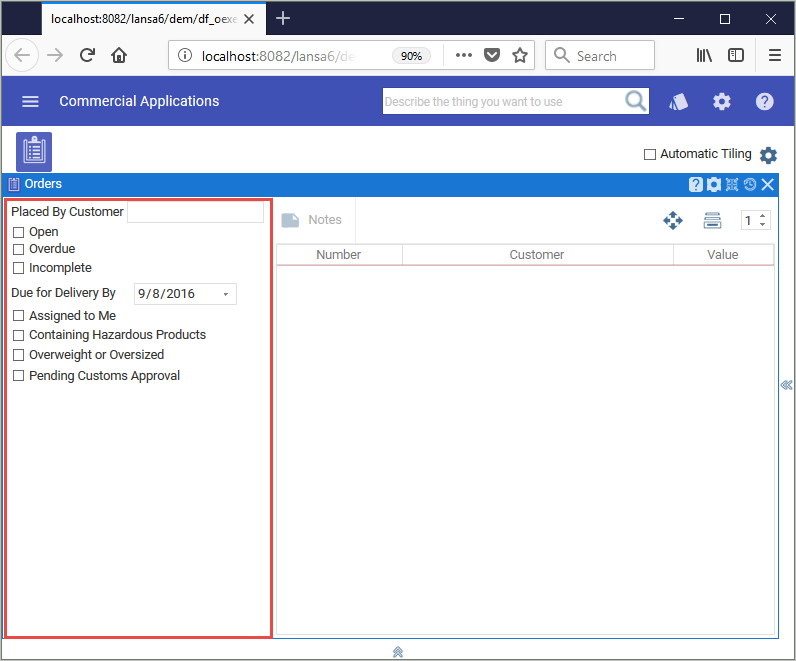Check the Open filter
This screenshot has height=661, width=796.
18,233
